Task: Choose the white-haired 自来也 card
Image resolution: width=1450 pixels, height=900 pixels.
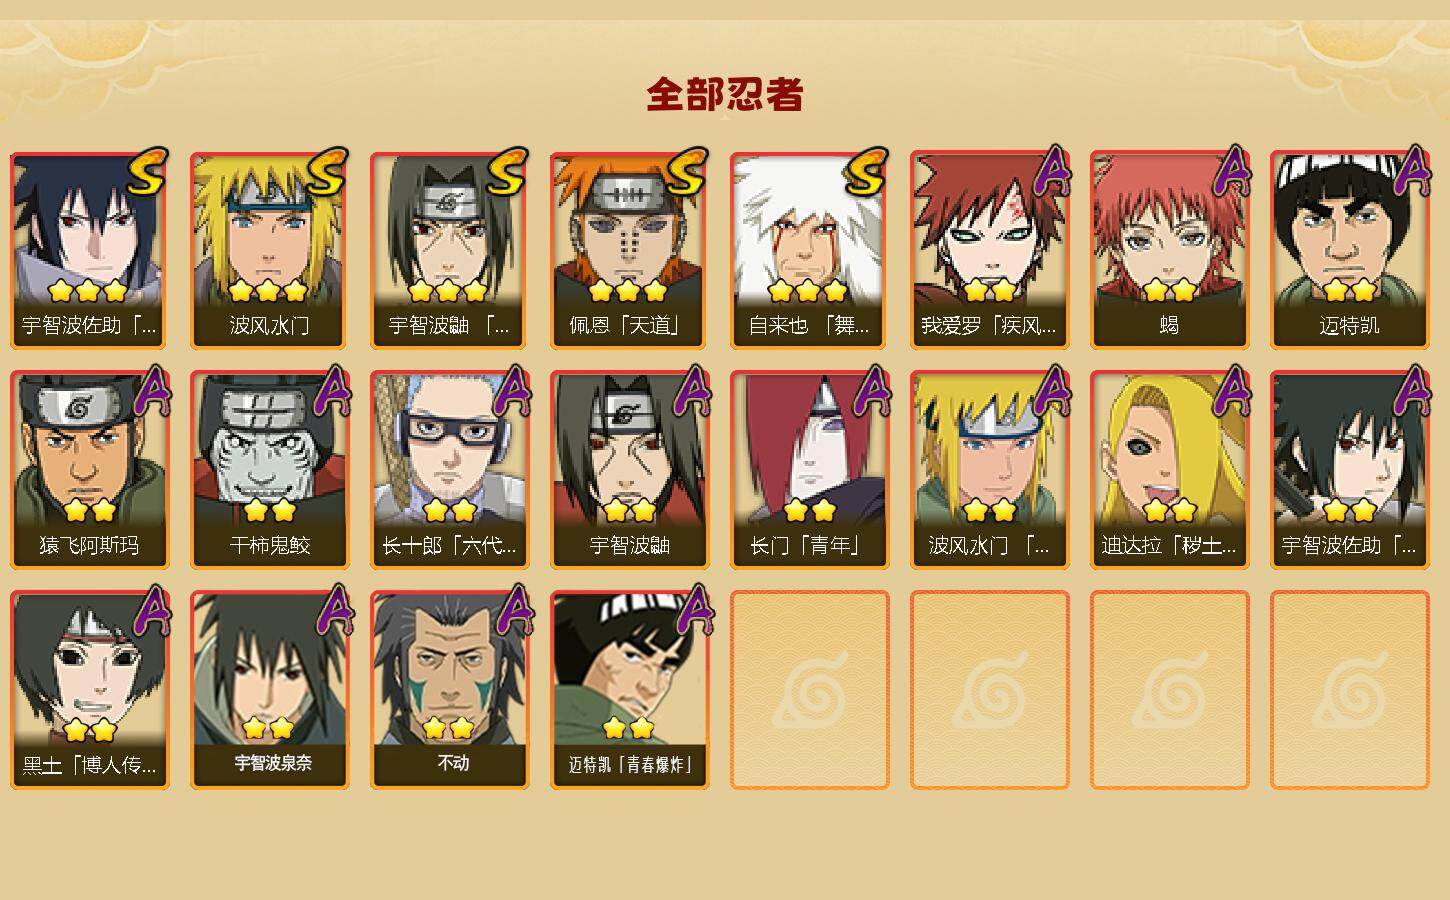Action: click(x=809, y=250)
